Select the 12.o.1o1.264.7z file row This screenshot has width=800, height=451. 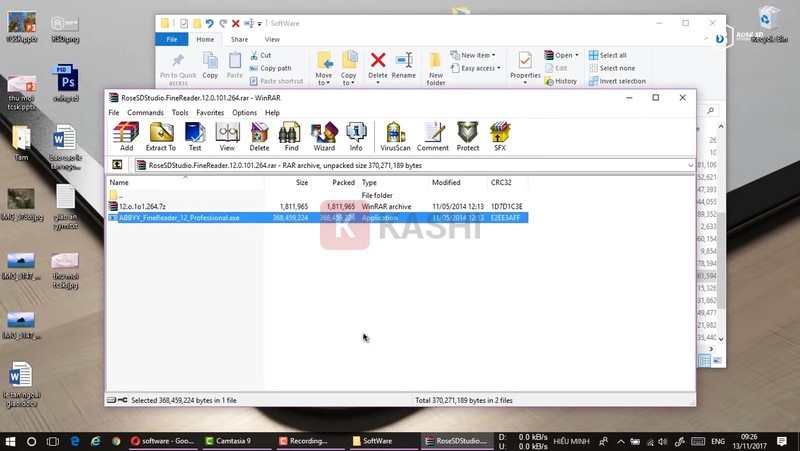click(x=317, y=207)
